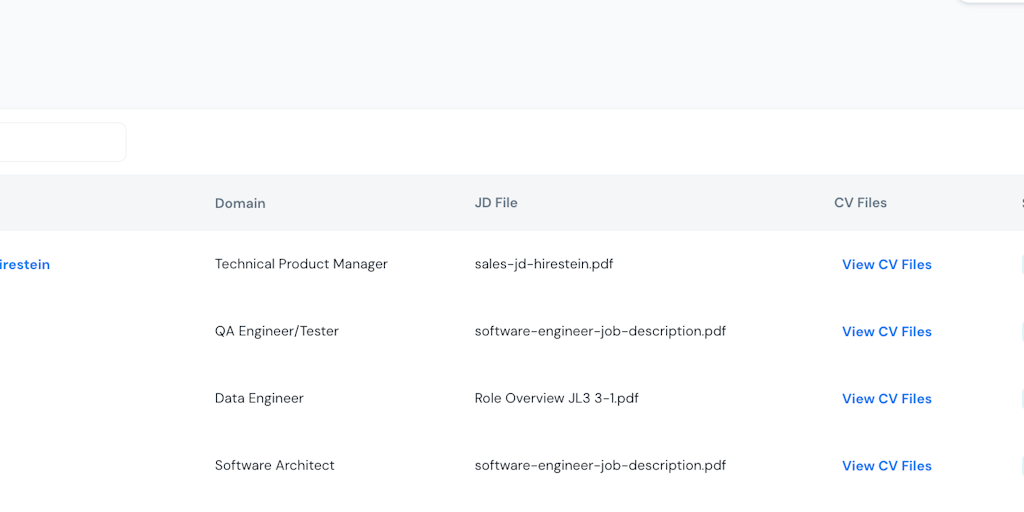Click the JD File column header

[496, 203]
